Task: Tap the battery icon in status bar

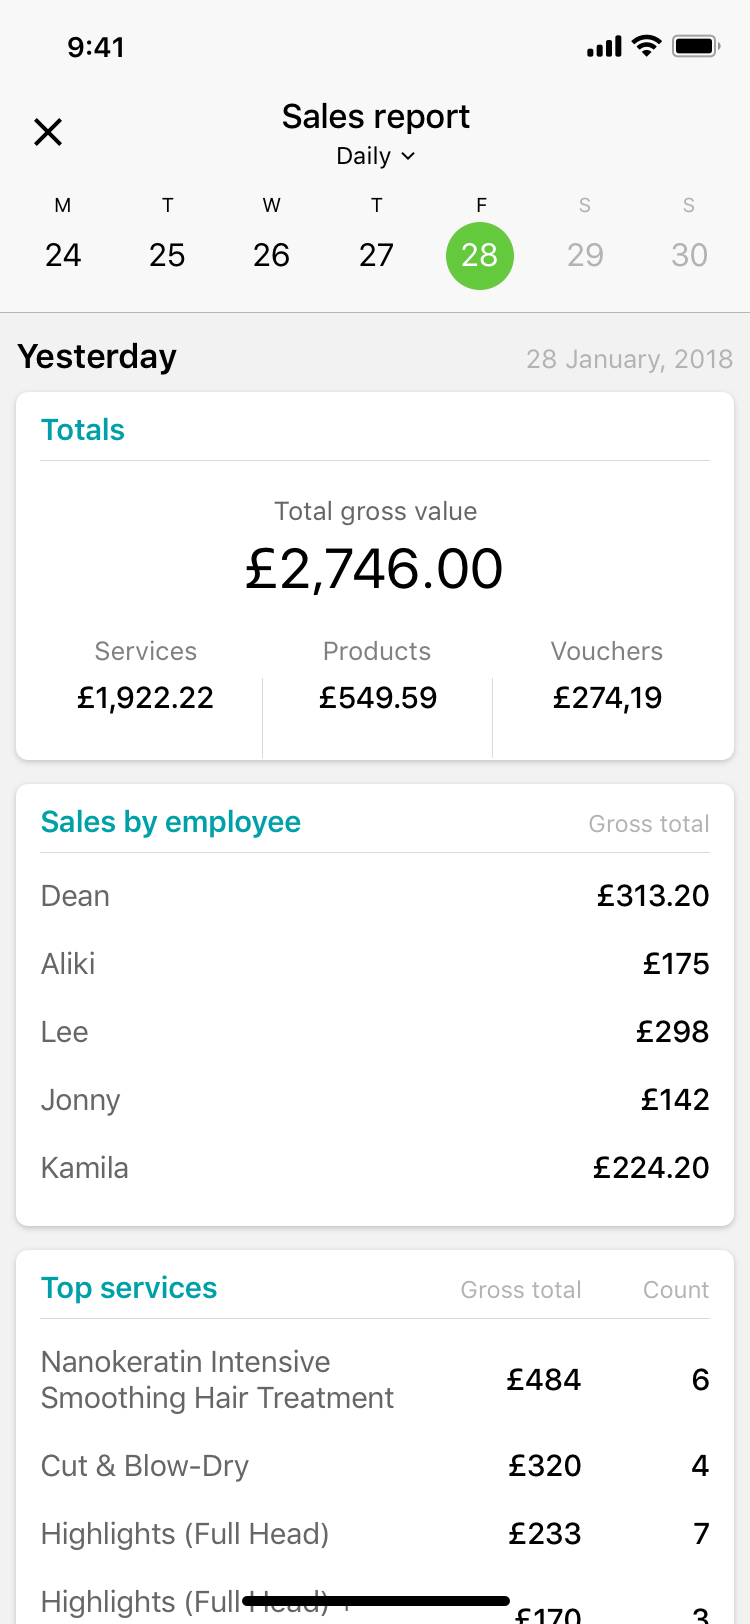Action: pos(696,46)
